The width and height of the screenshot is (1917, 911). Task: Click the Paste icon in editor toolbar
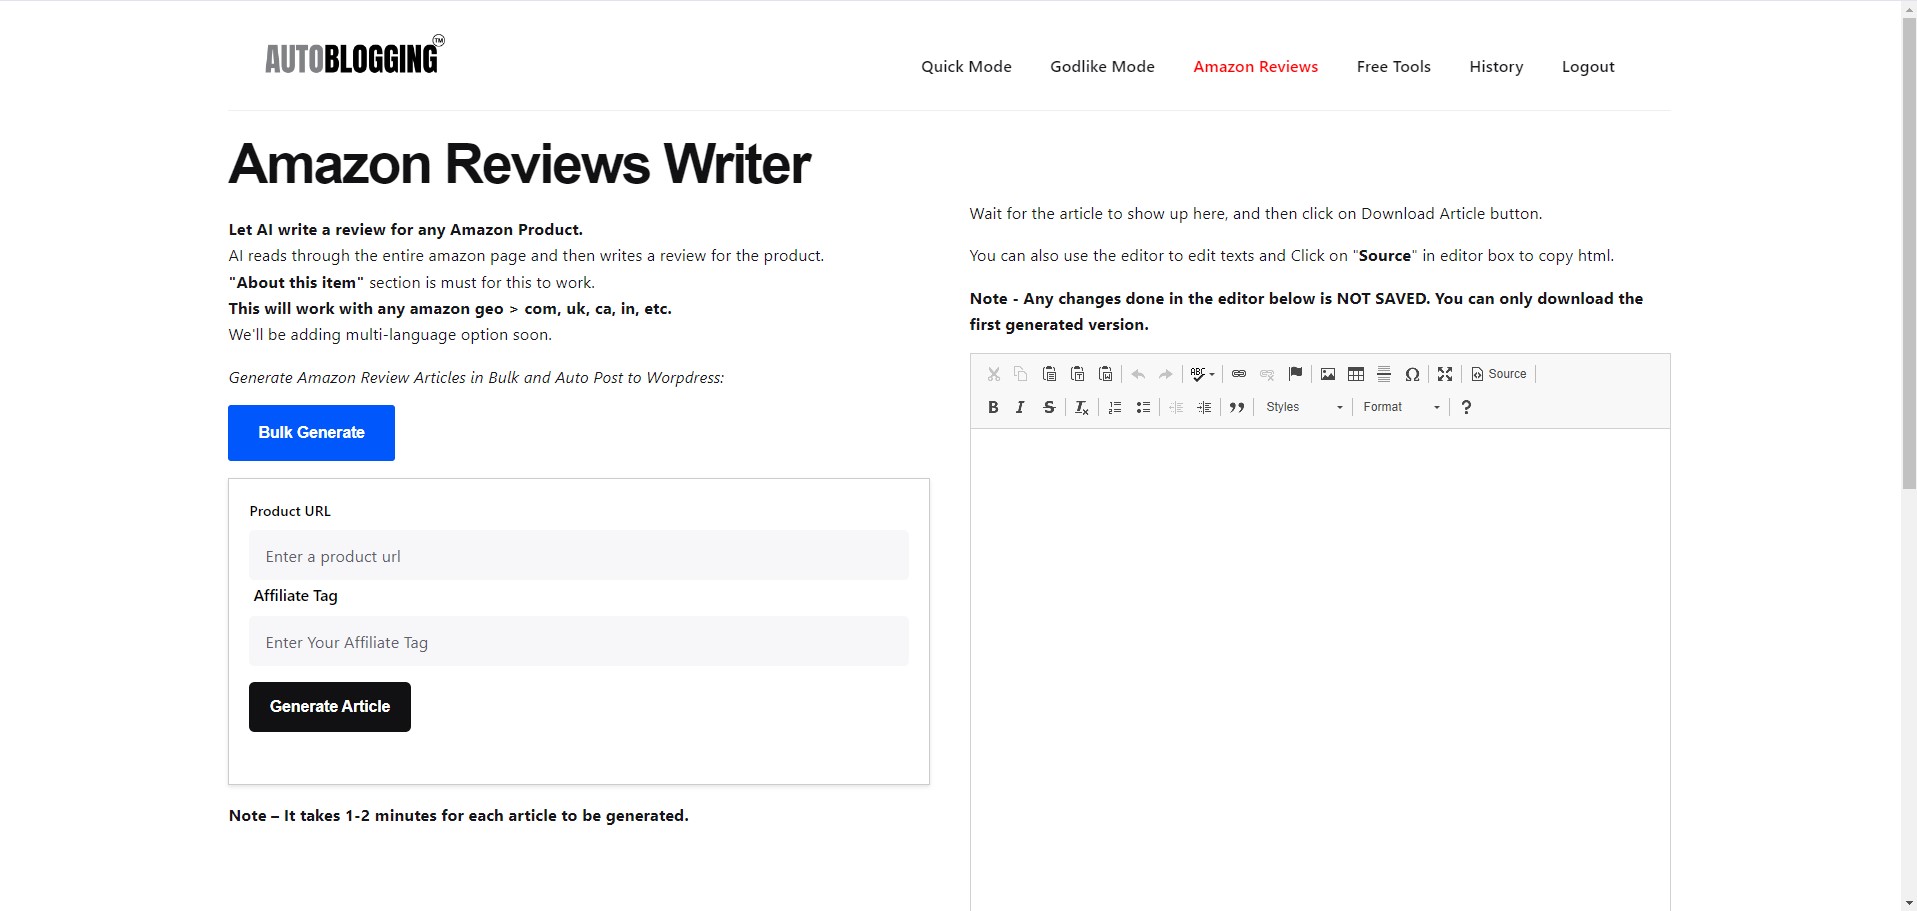(x=1049, y=374)
